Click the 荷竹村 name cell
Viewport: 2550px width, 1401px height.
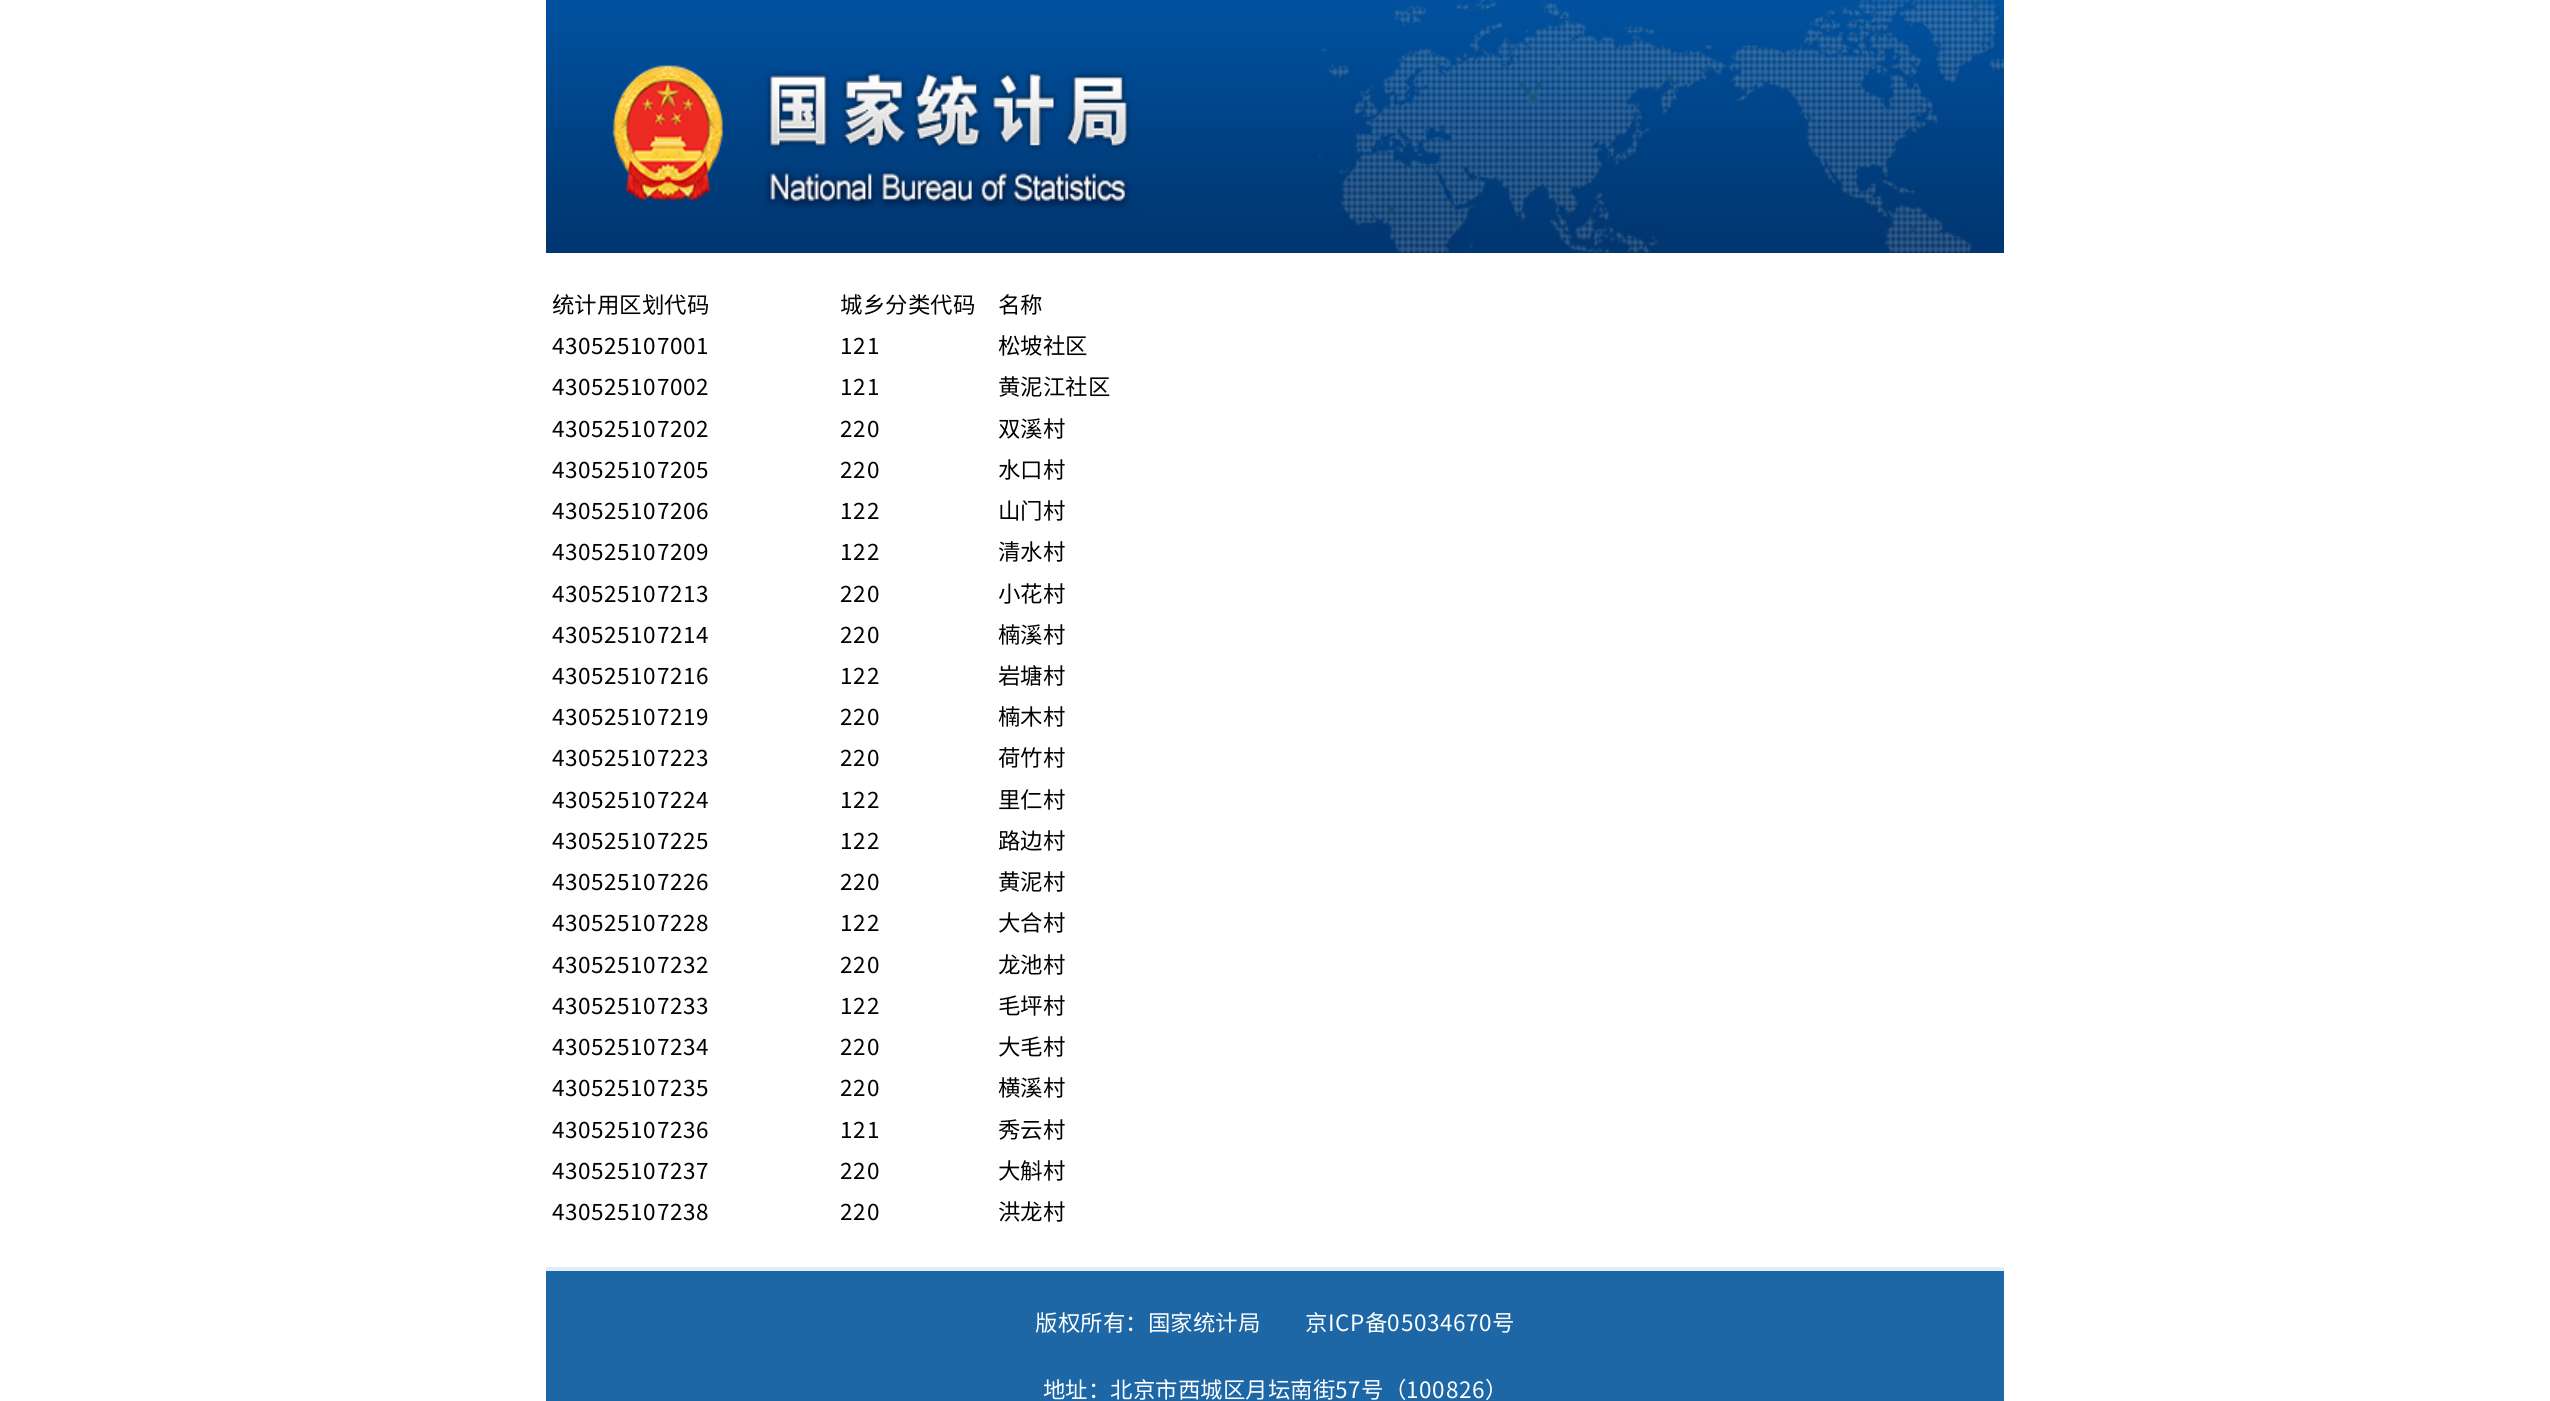1031,758
